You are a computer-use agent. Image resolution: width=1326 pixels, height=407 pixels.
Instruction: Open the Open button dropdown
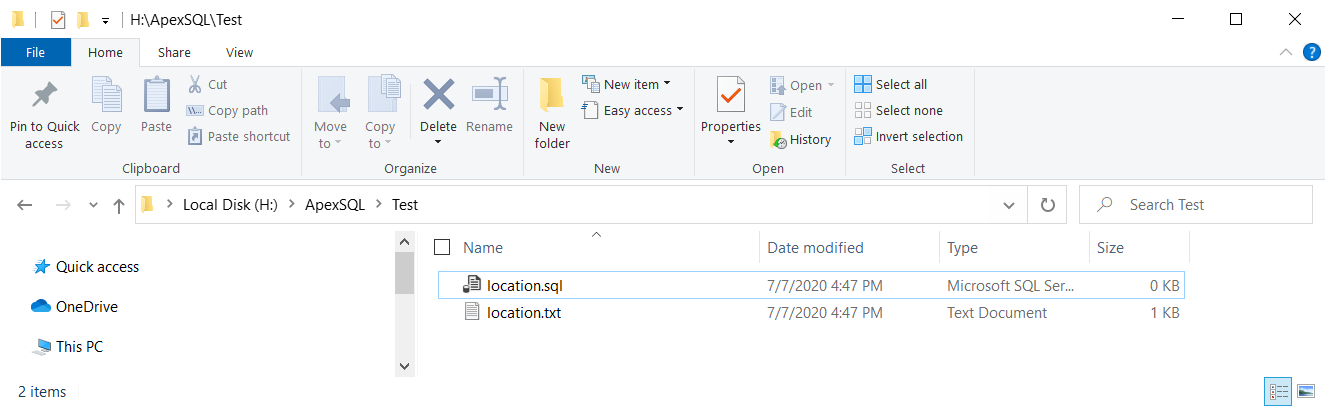830,86
